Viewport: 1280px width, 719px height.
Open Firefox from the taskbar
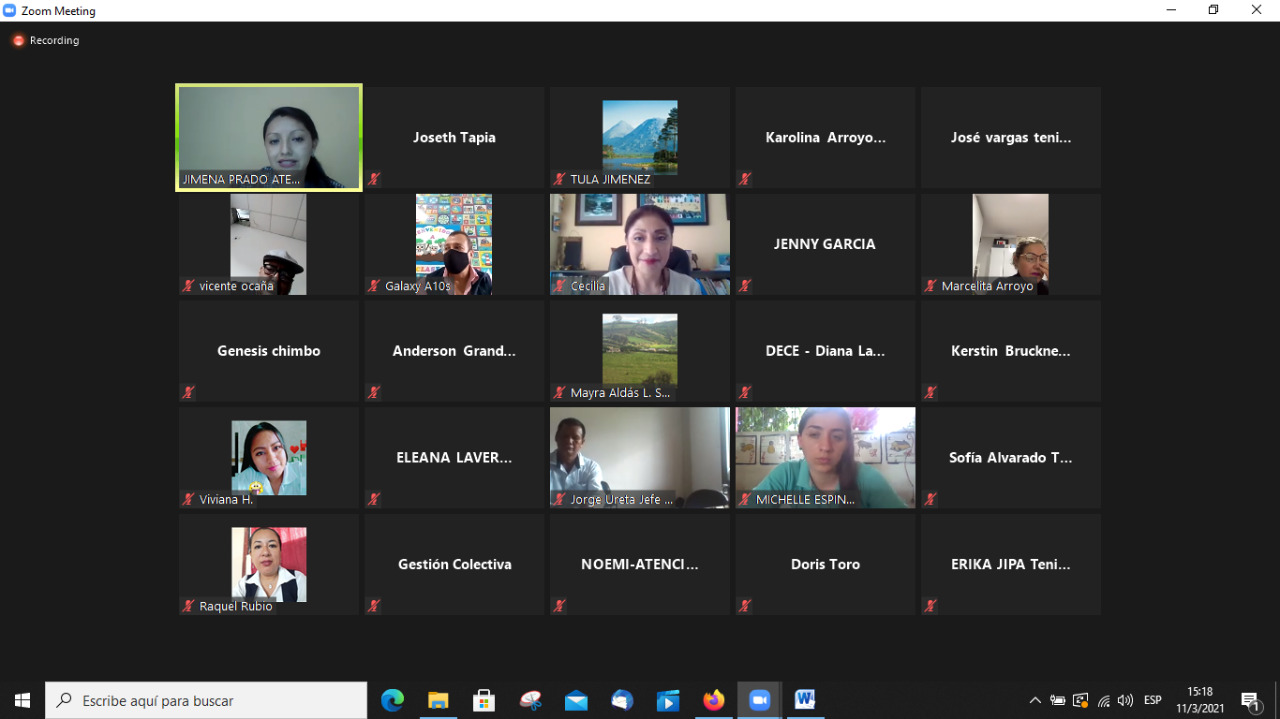[714, 701]
